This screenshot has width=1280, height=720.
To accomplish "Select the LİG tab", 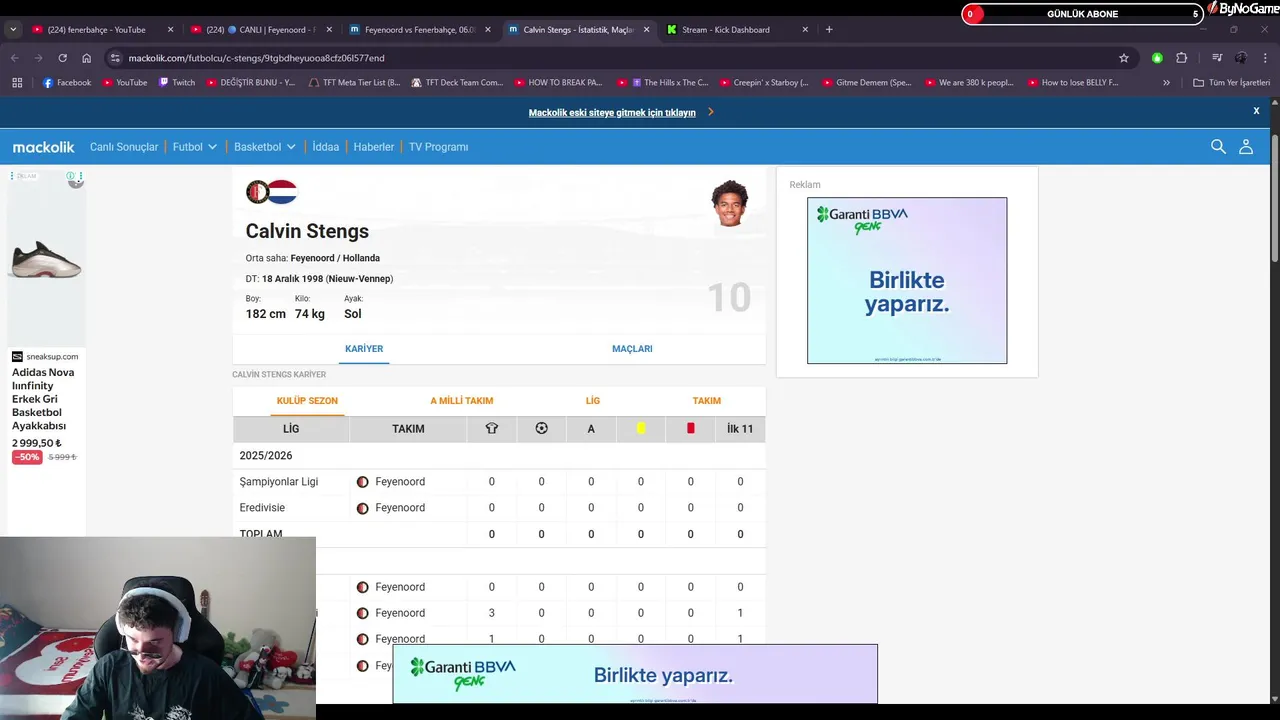I will point(593,401).
